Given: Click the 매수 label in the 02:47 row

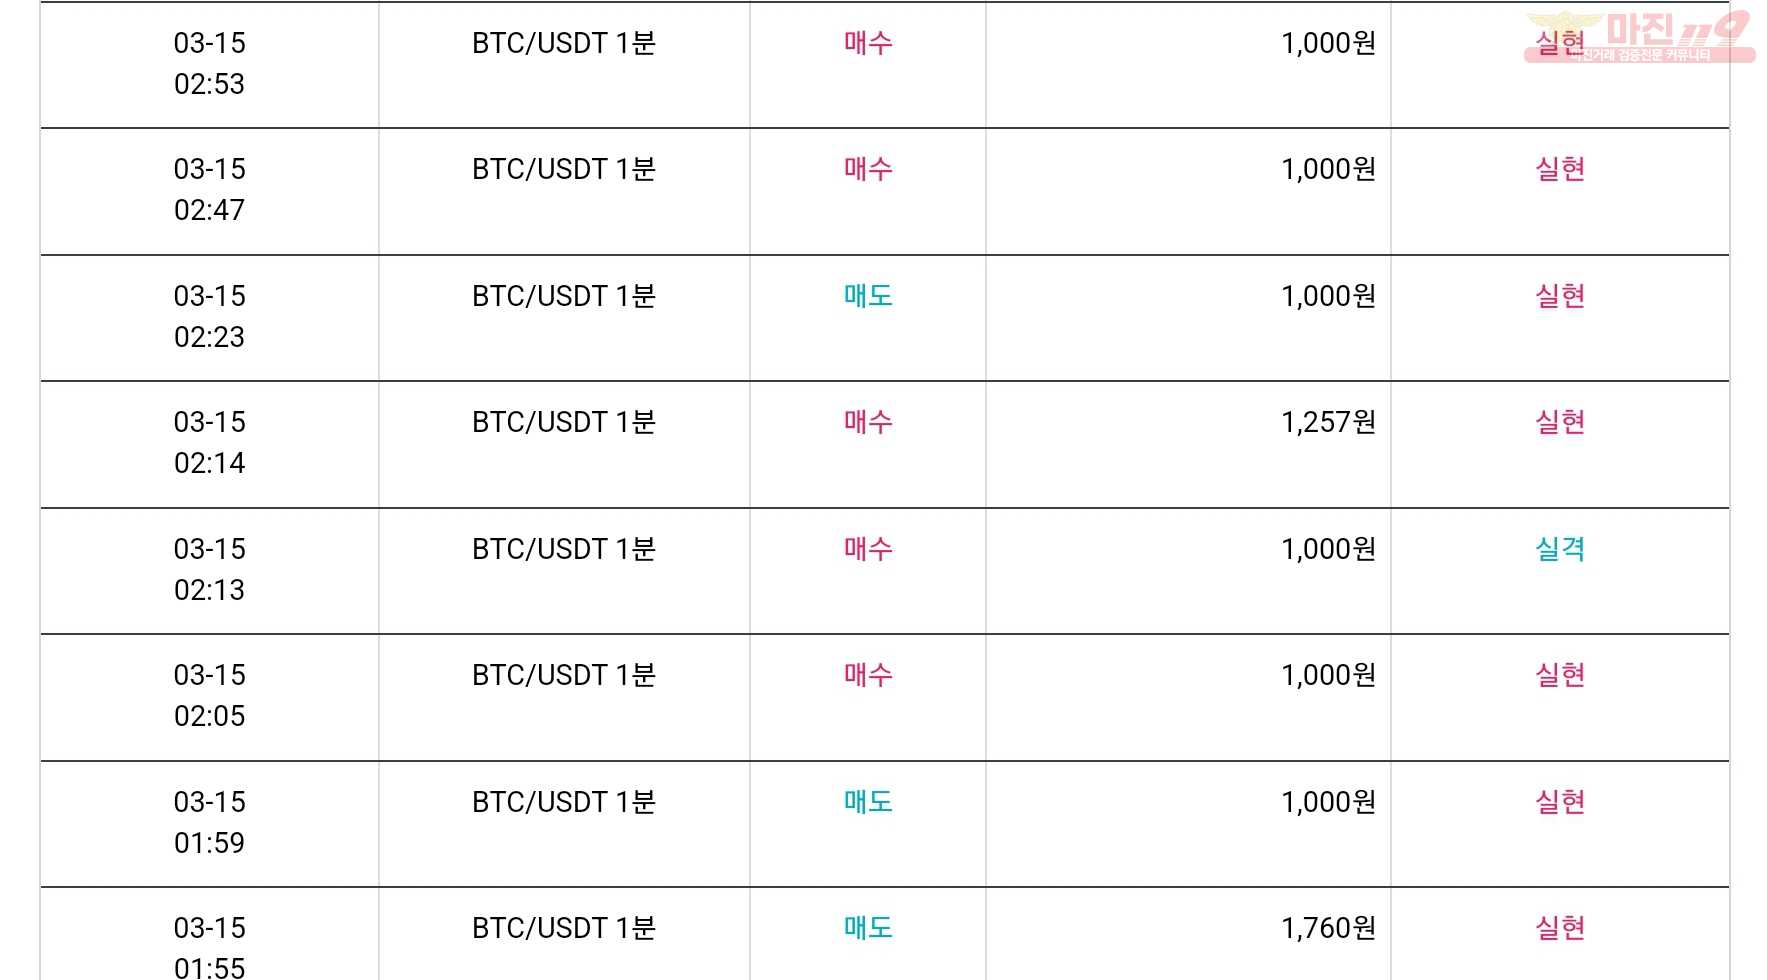Looking at the screenshot, I should [x=868, y=169].
